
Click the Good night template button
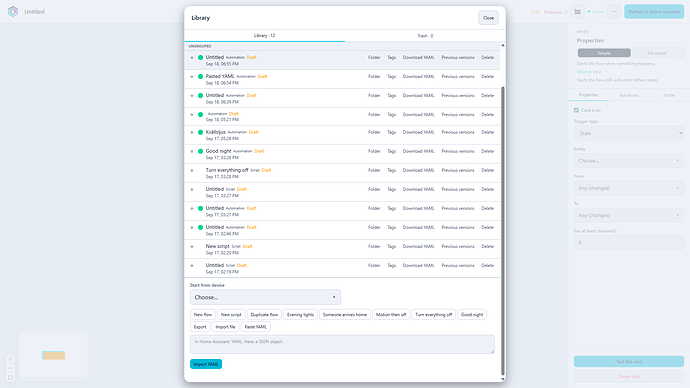[x=472, y=315]
